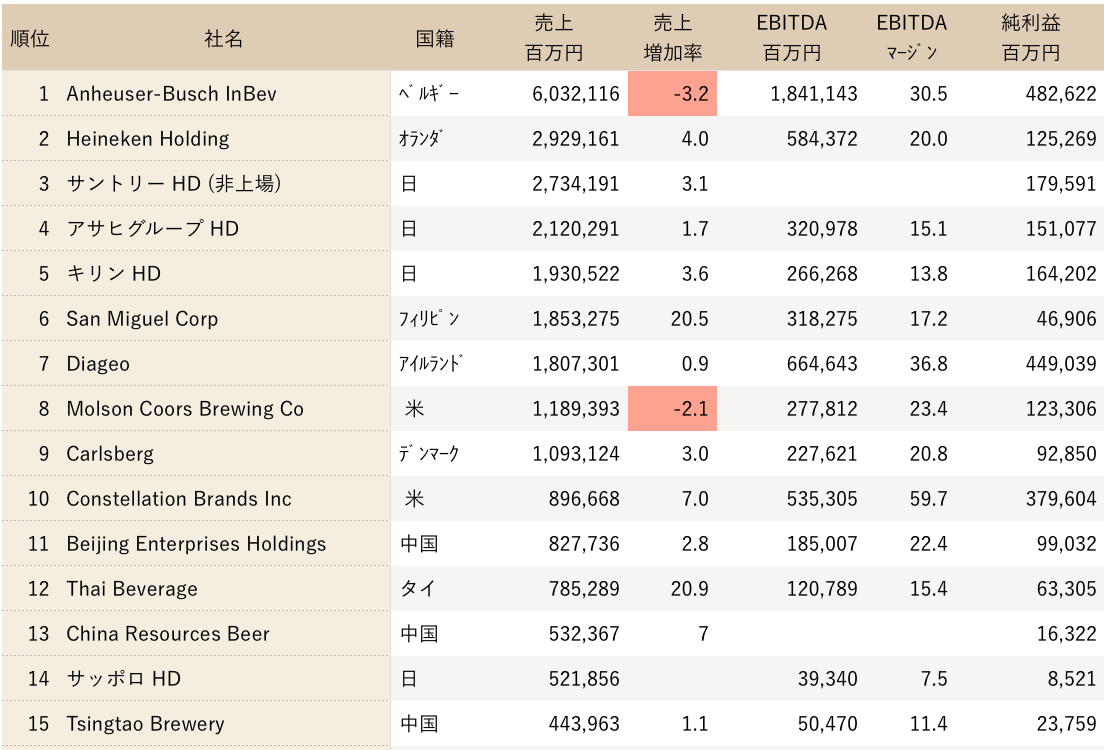Click the 2,929,161 sales value

click(576, 139)
